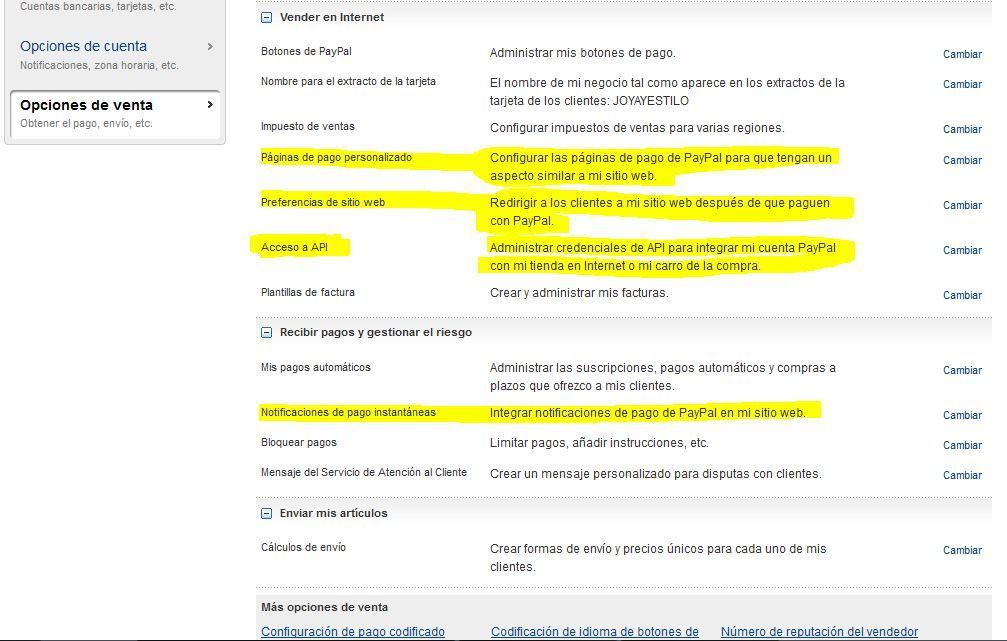Click the Preferencias de sitio web label
1007x641 pixels.
[322, 202]
